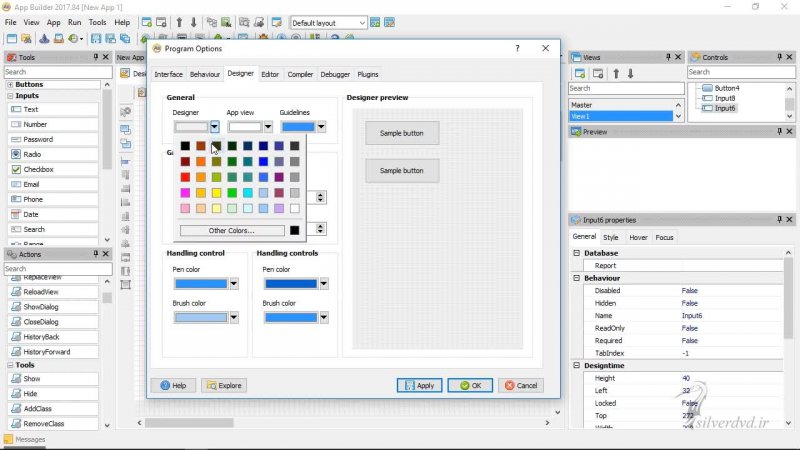Click the Search field in Controls panel
Screen dimensions: 800x450
[x=738, y=72]
